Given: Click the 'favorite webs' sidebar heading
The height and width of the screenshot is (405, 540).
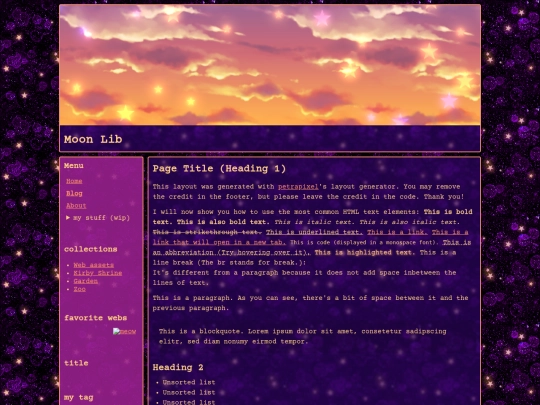Looking at the screenshot, I should (95, 318).
